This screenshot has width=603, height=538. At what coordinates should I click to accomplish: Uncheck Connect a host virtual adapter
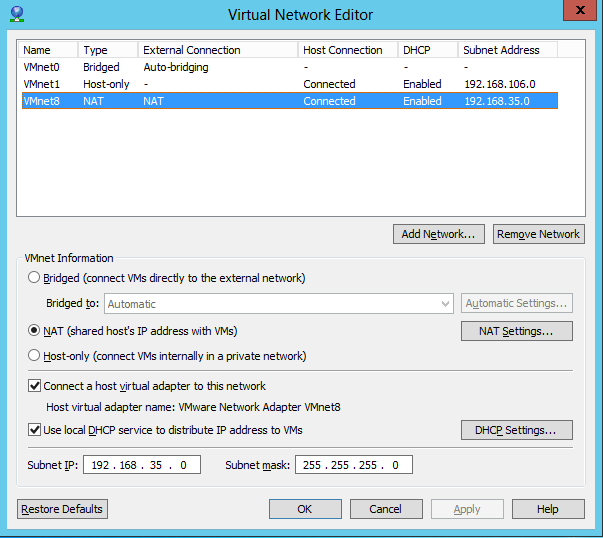pyautogui.click(x=35, y=386)
